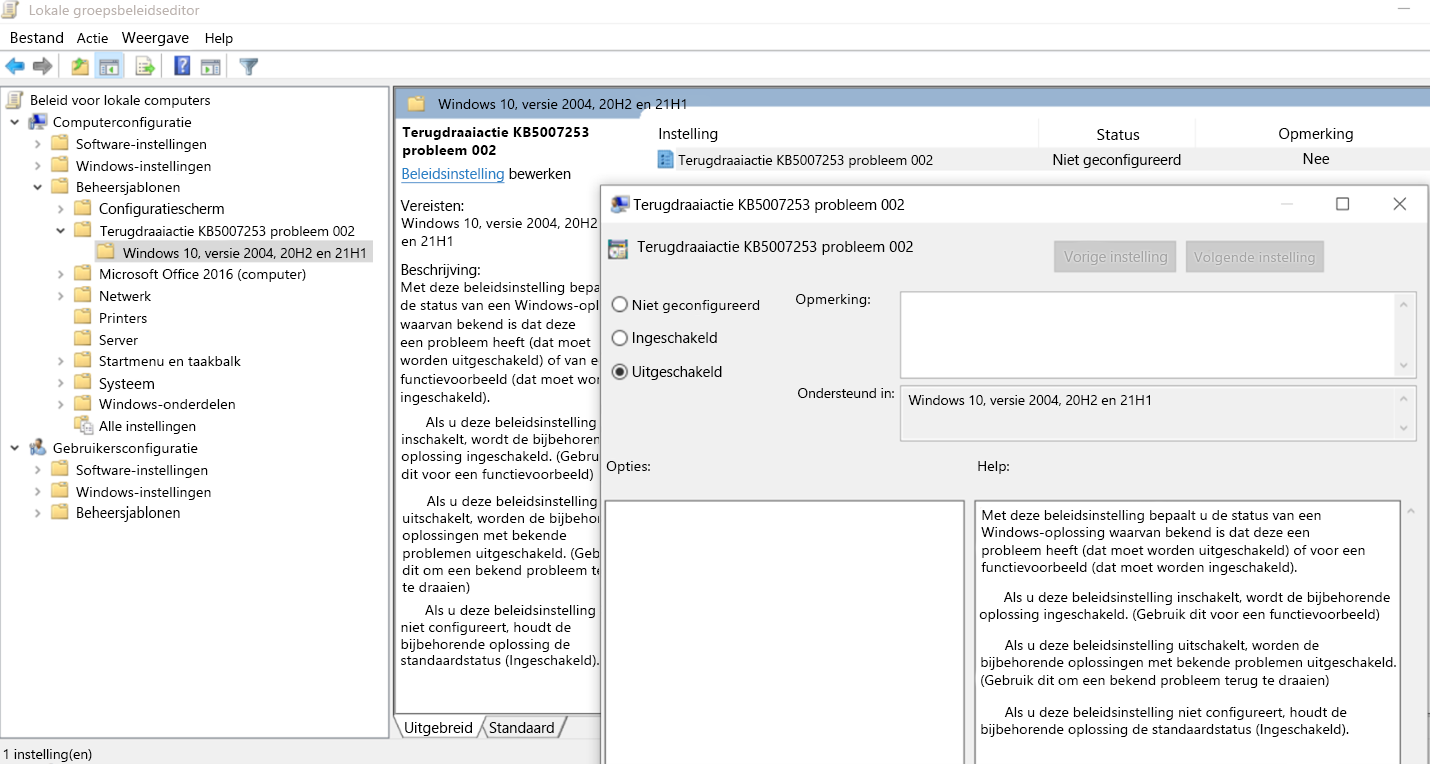This screenshot has width=1430, height=764.
Task: Expand Software-instellingen under Computerconfiguratie
Action: coord(38,144)
